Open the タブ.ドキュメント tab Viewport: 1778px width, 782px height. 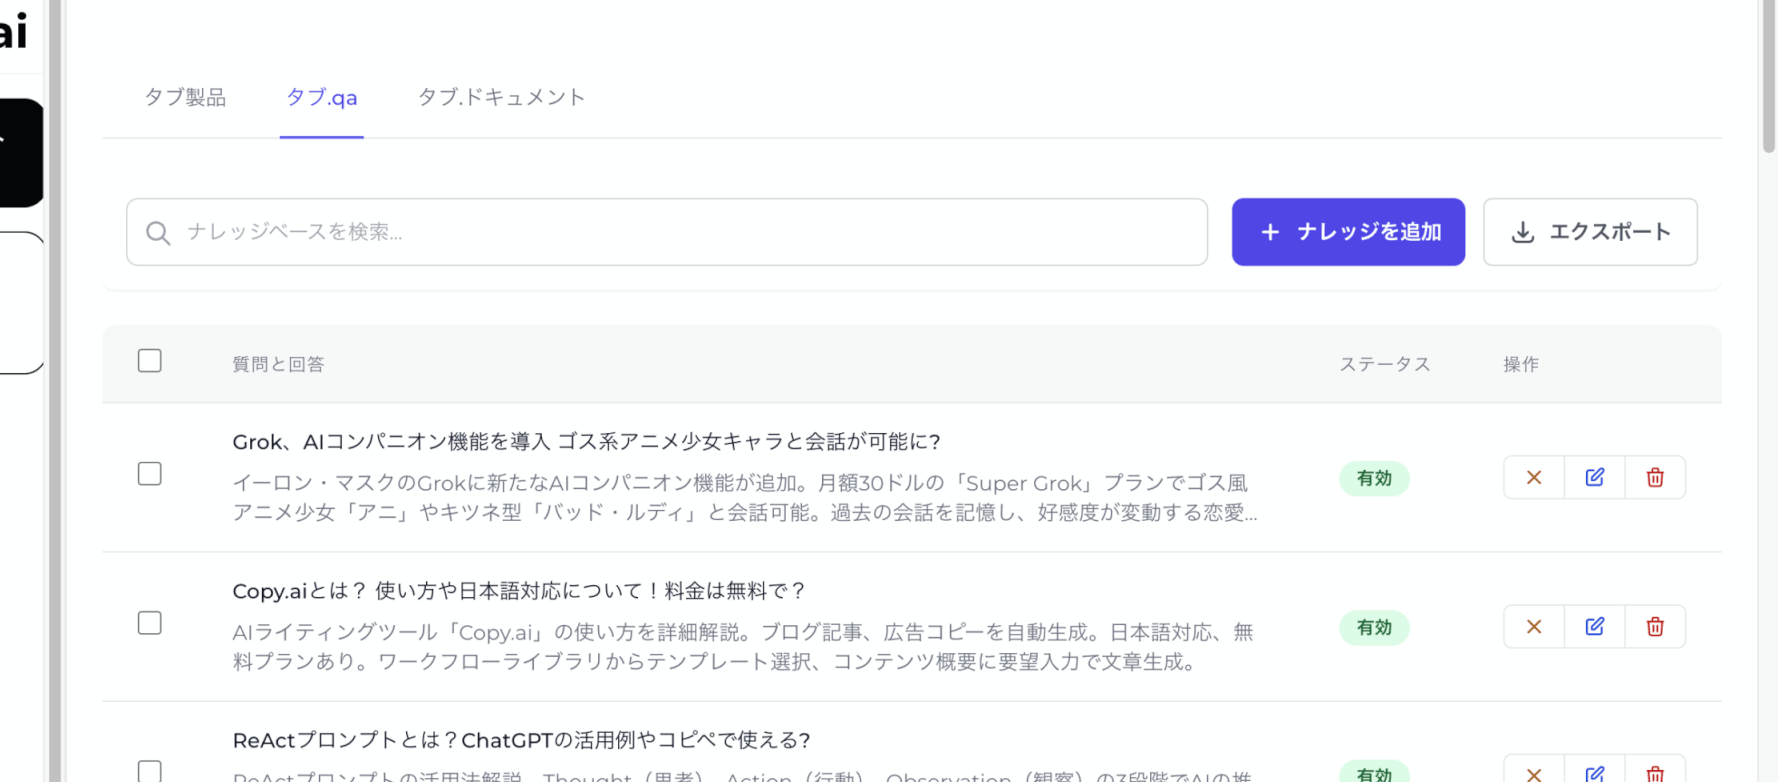[501, 97]
